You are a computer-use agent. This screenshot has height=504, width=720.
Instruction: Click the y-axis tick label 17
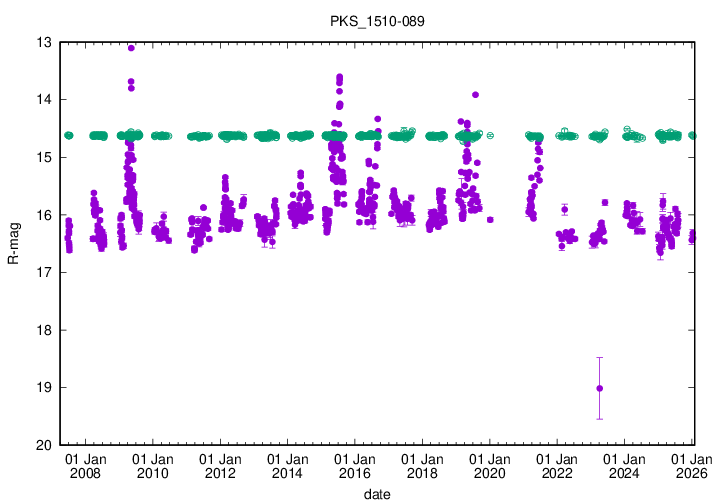(x=44, y=273)
